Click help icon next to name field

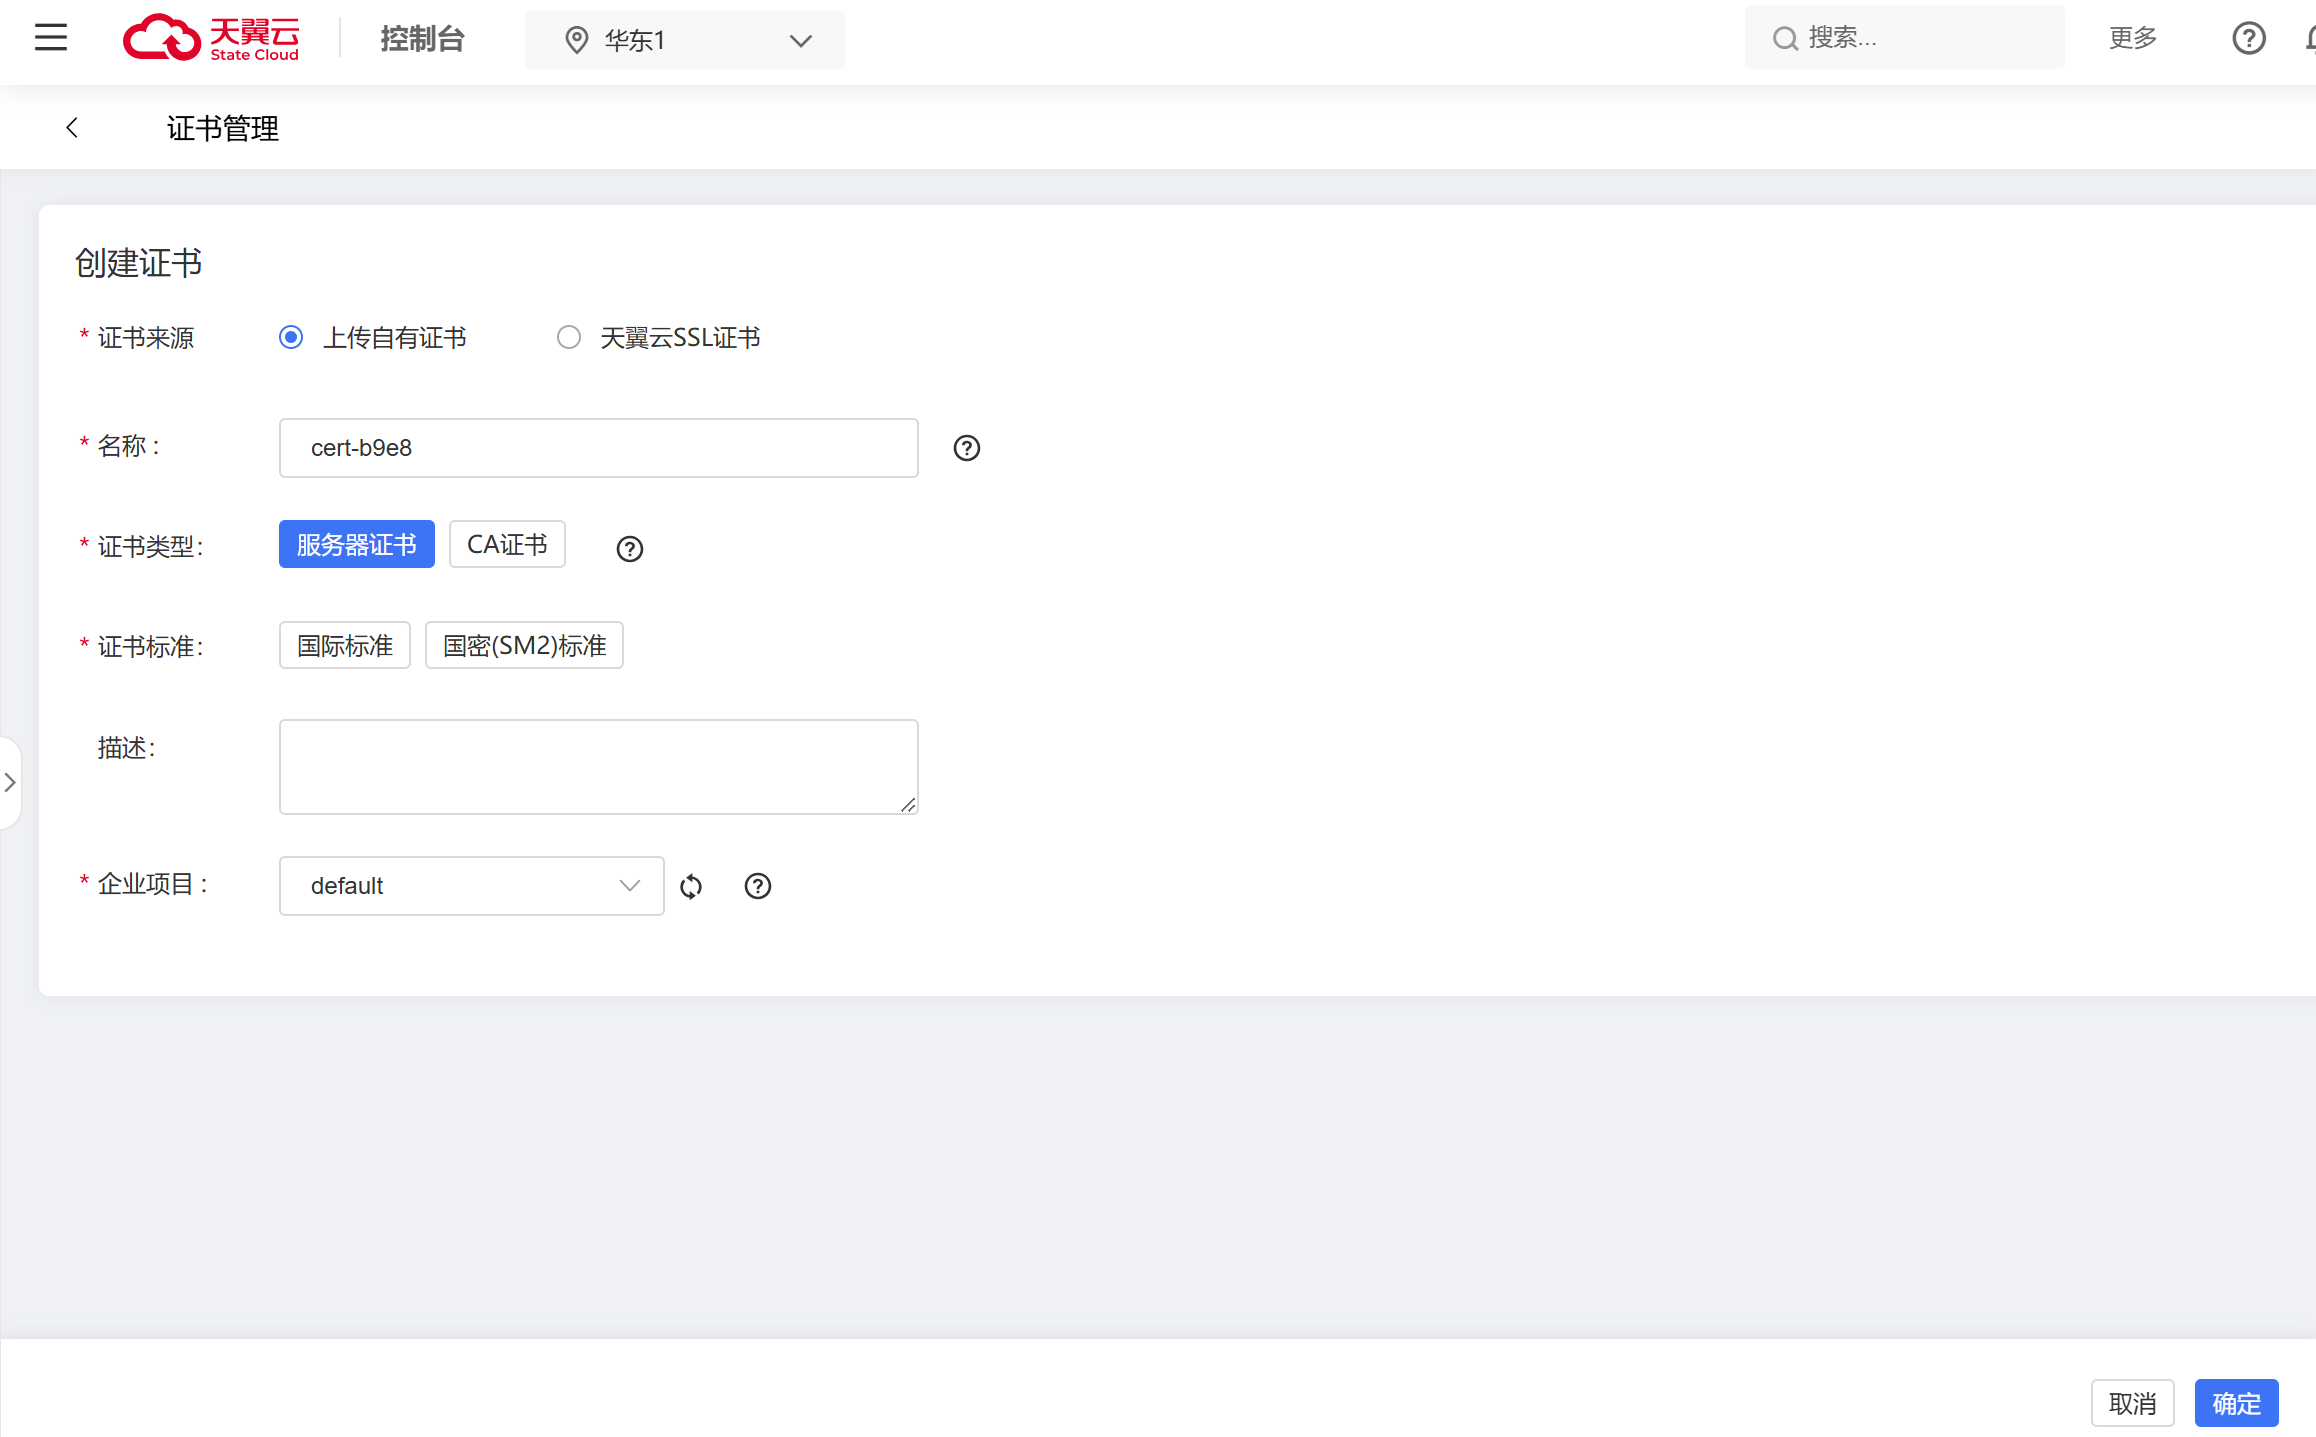[966, 448]
